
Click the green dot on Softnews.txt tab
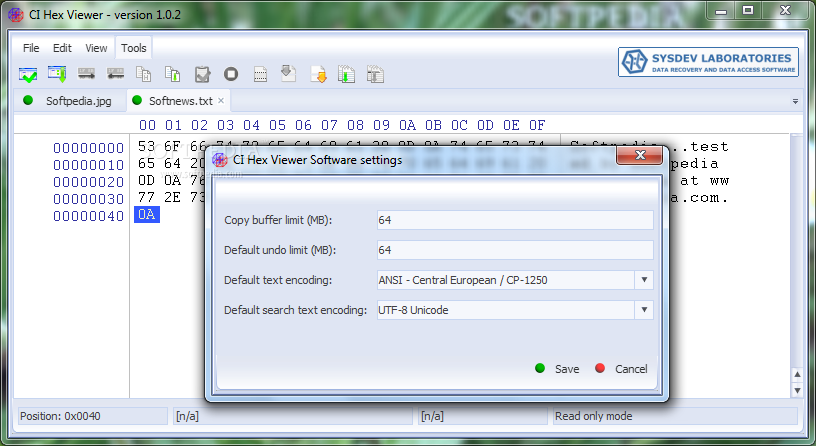click(x=137, y=100)
